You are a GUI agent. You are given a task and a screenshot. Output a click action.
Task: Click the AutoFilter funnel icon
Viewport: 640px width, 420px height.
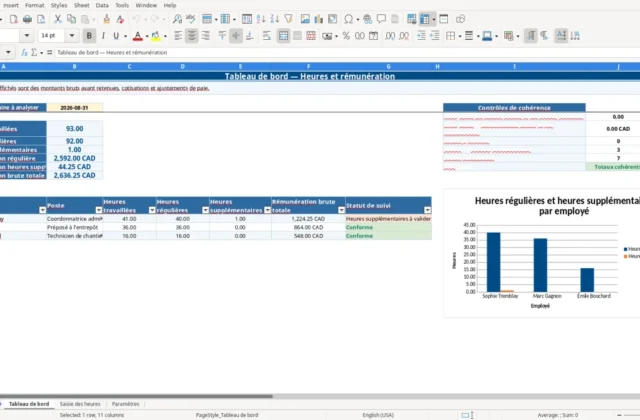(289, 19)
